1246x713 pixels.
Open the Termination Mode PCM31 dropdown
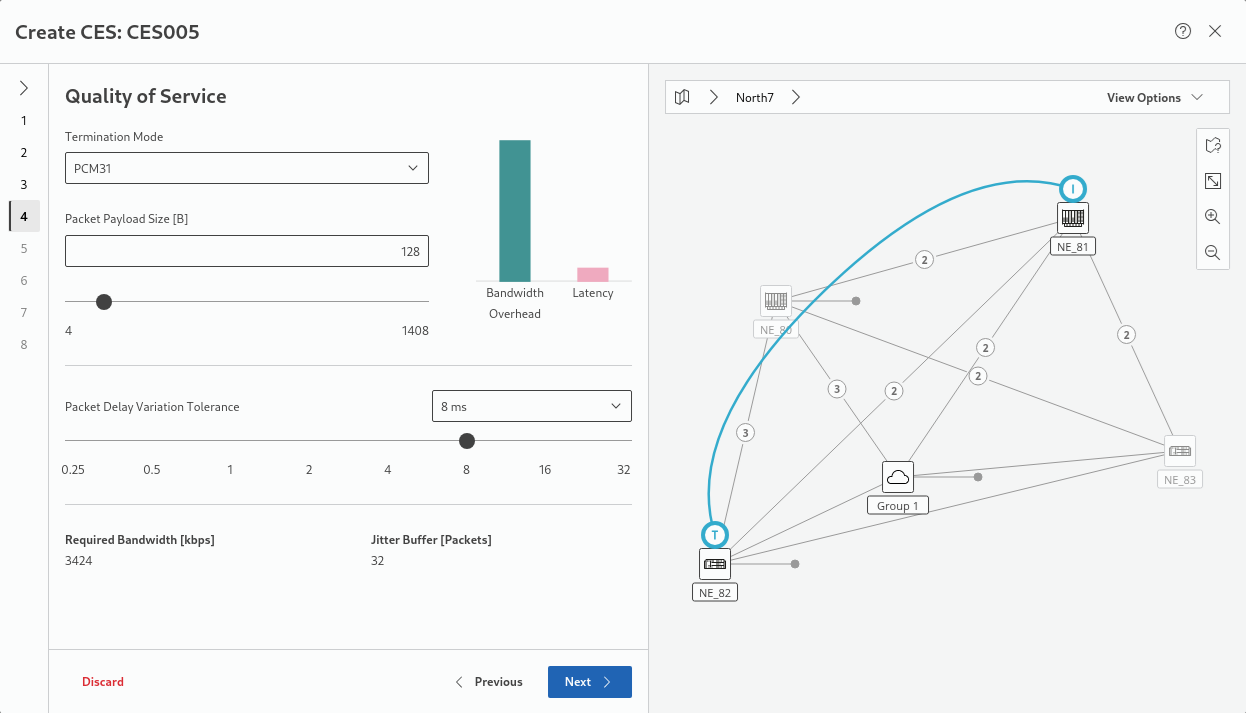[x=247, y=168]
